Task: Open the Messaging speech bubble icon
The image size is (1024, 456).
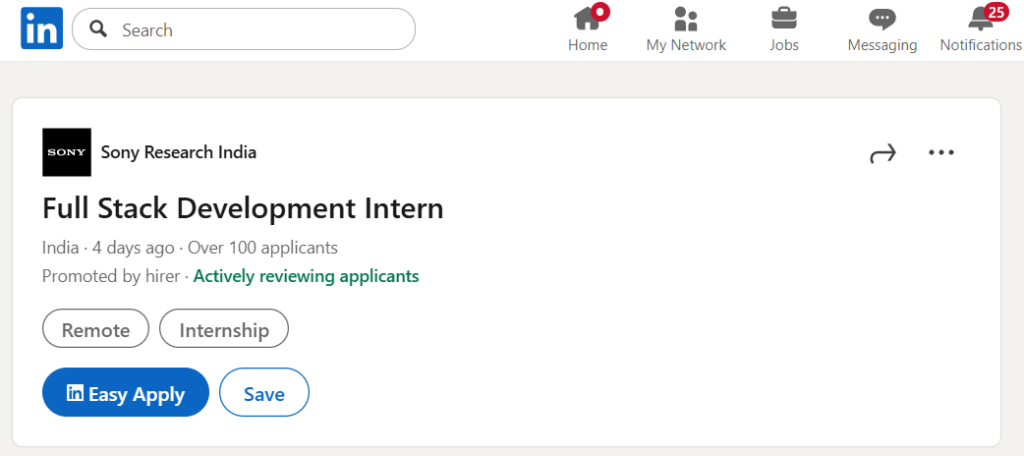Action: [x=881, y=19]
